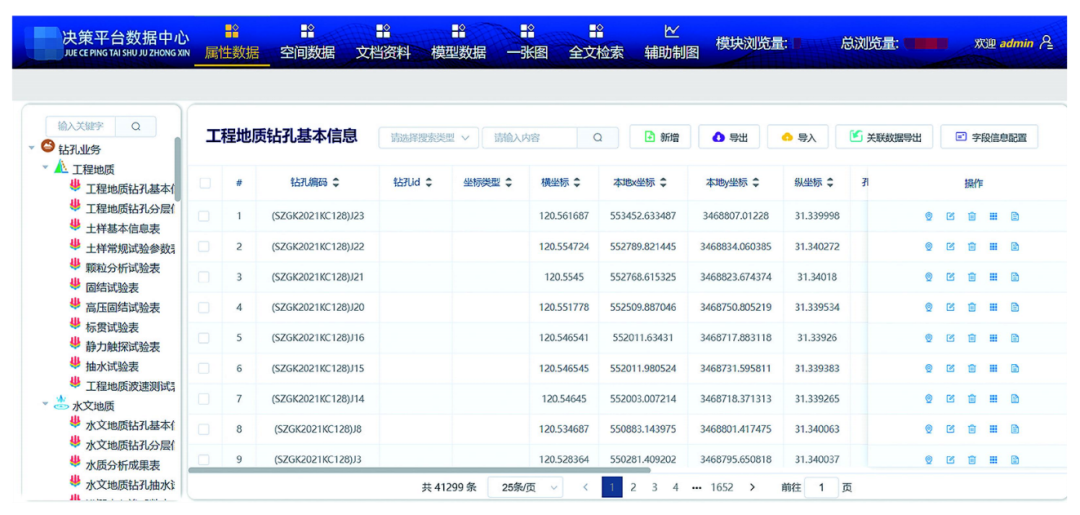
Task: Click the edit icon for row J8
Action: (x=951, y=429)
